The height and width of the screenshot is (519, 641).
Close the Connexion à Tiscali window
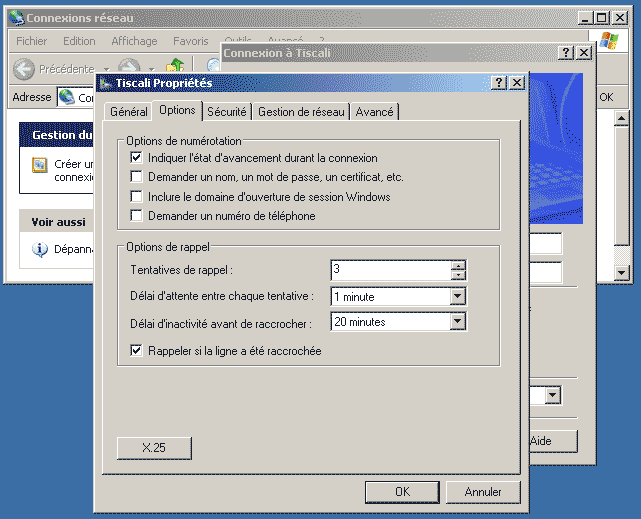(x=584, y=53)
